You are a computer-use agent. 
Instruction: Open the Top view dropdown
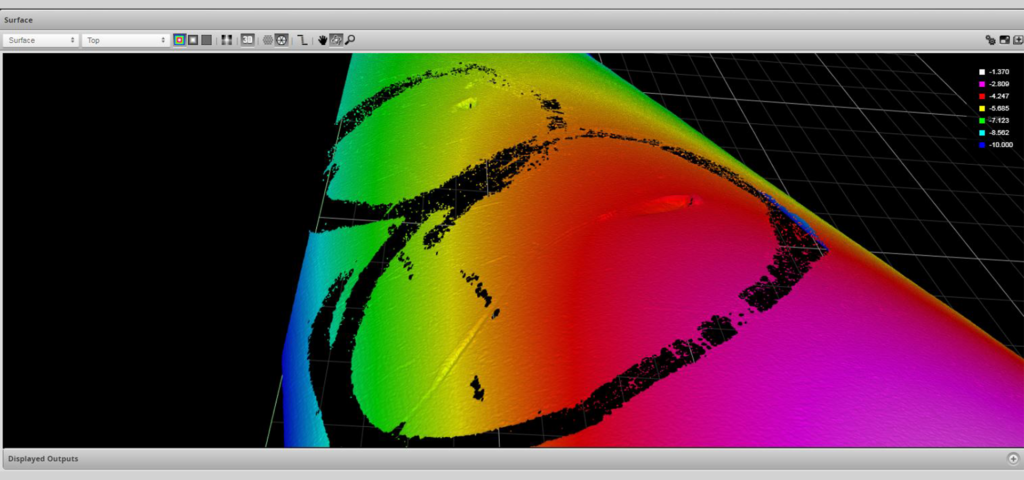coord(125,40)
